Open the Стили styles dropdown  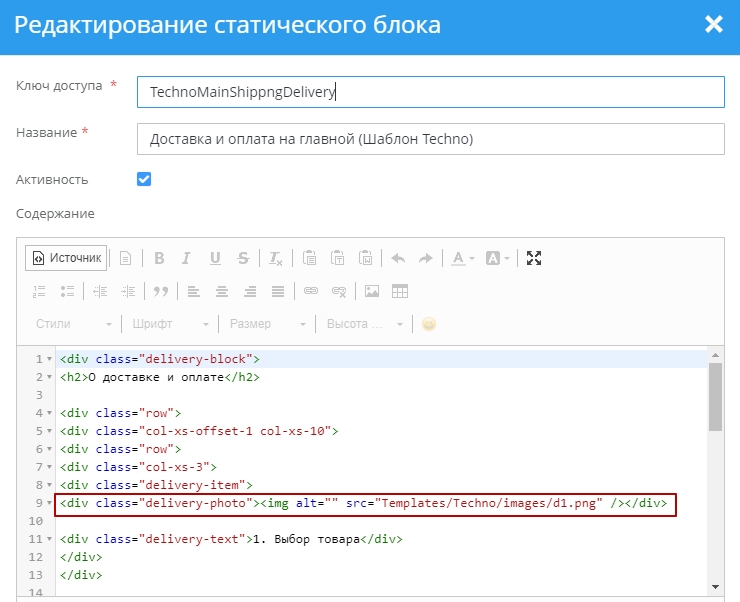click(73, 324)
